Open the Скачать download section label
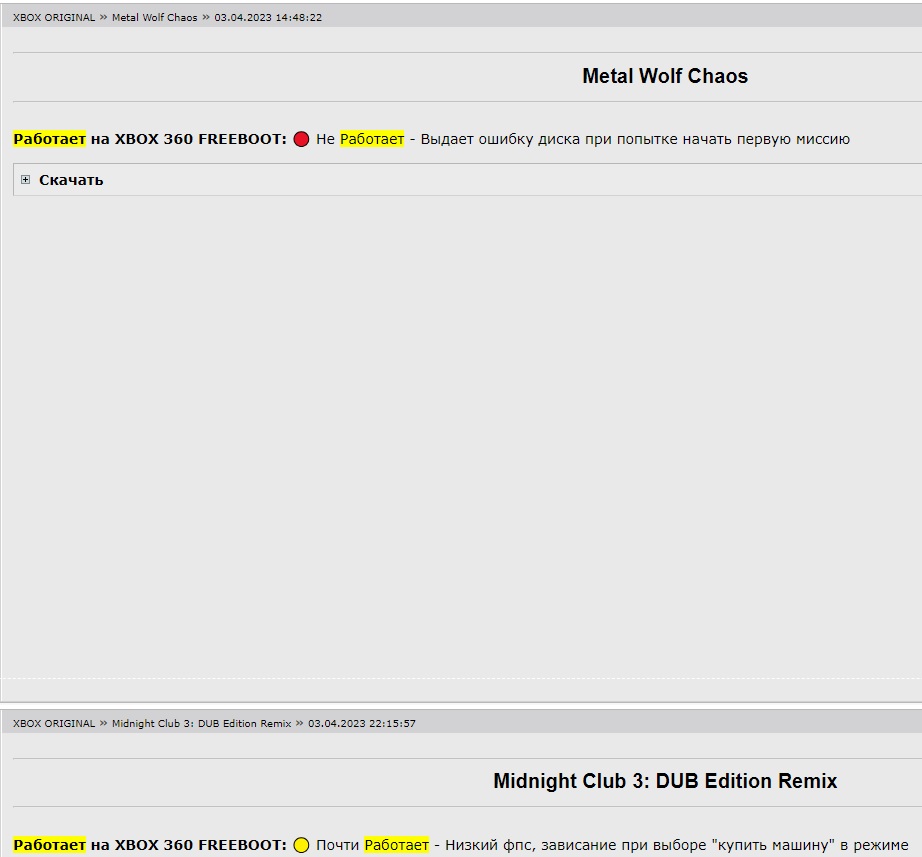Image resolution: width=922 pixels, height=857 pixels. pos(71,180)
